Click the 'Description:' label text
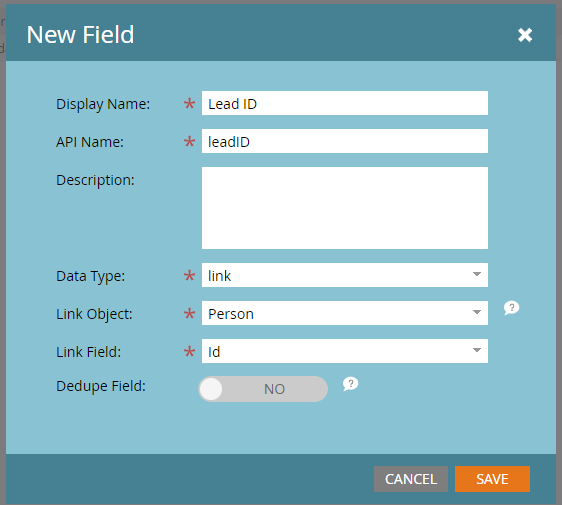Screen dimensions: 562x505 pos(95,180)
